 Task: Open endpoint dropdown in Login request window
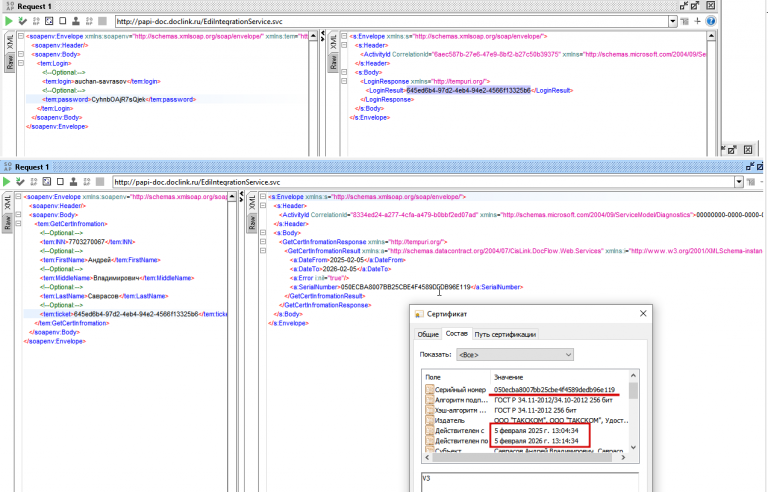[673, 21]
